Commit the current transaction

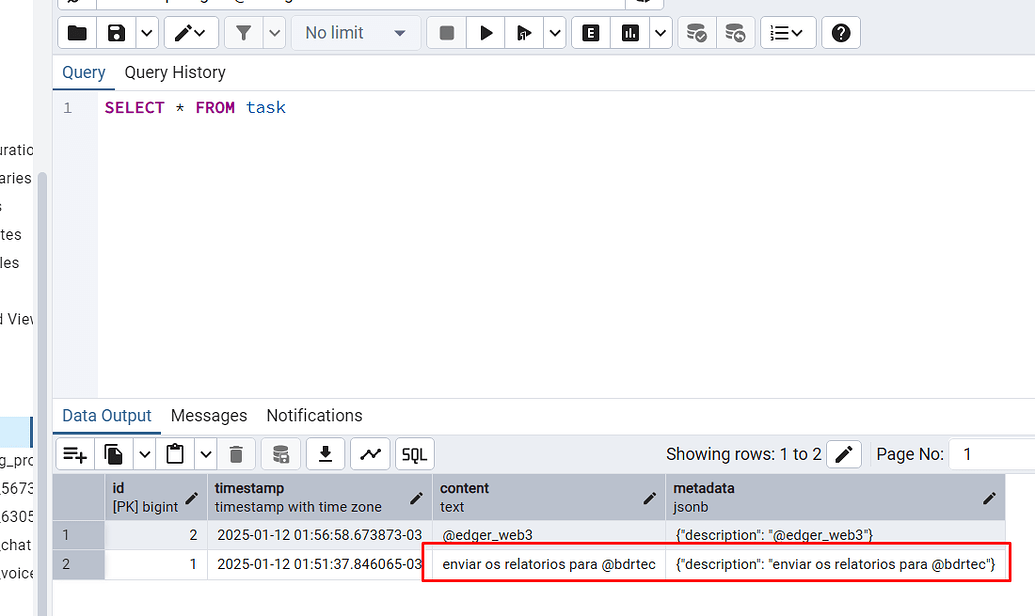click(x=697, y=32)
